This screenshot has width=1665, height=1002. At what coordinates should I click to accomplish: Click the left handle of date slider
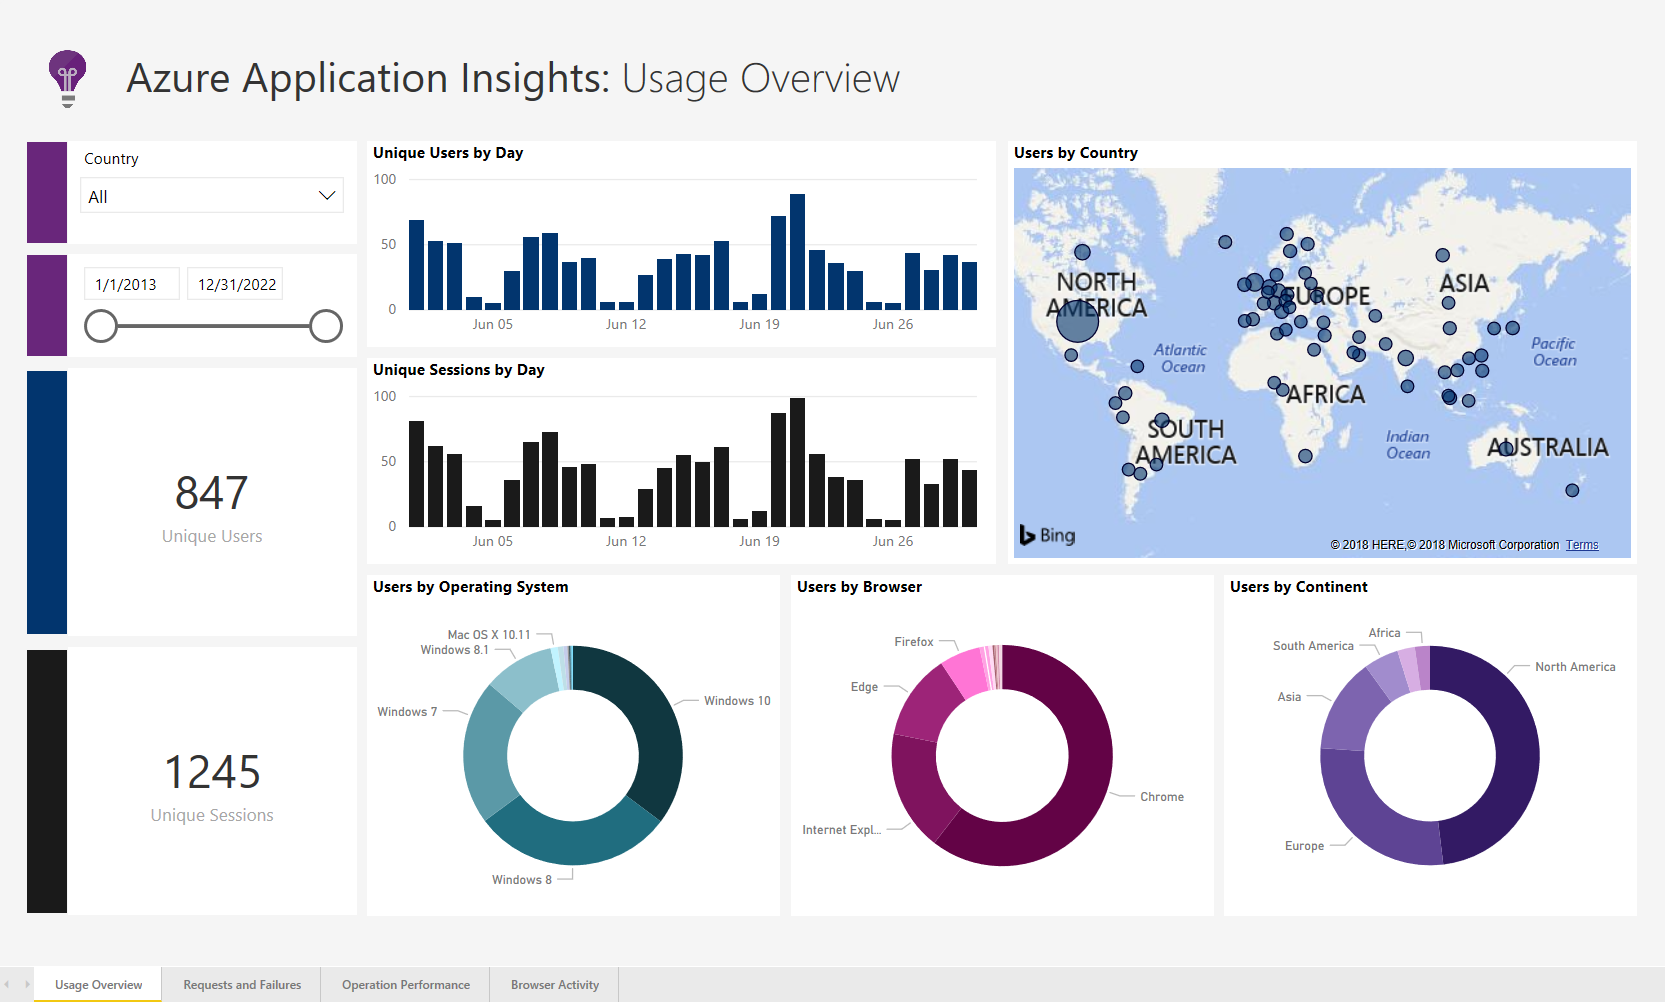[101, 326]
